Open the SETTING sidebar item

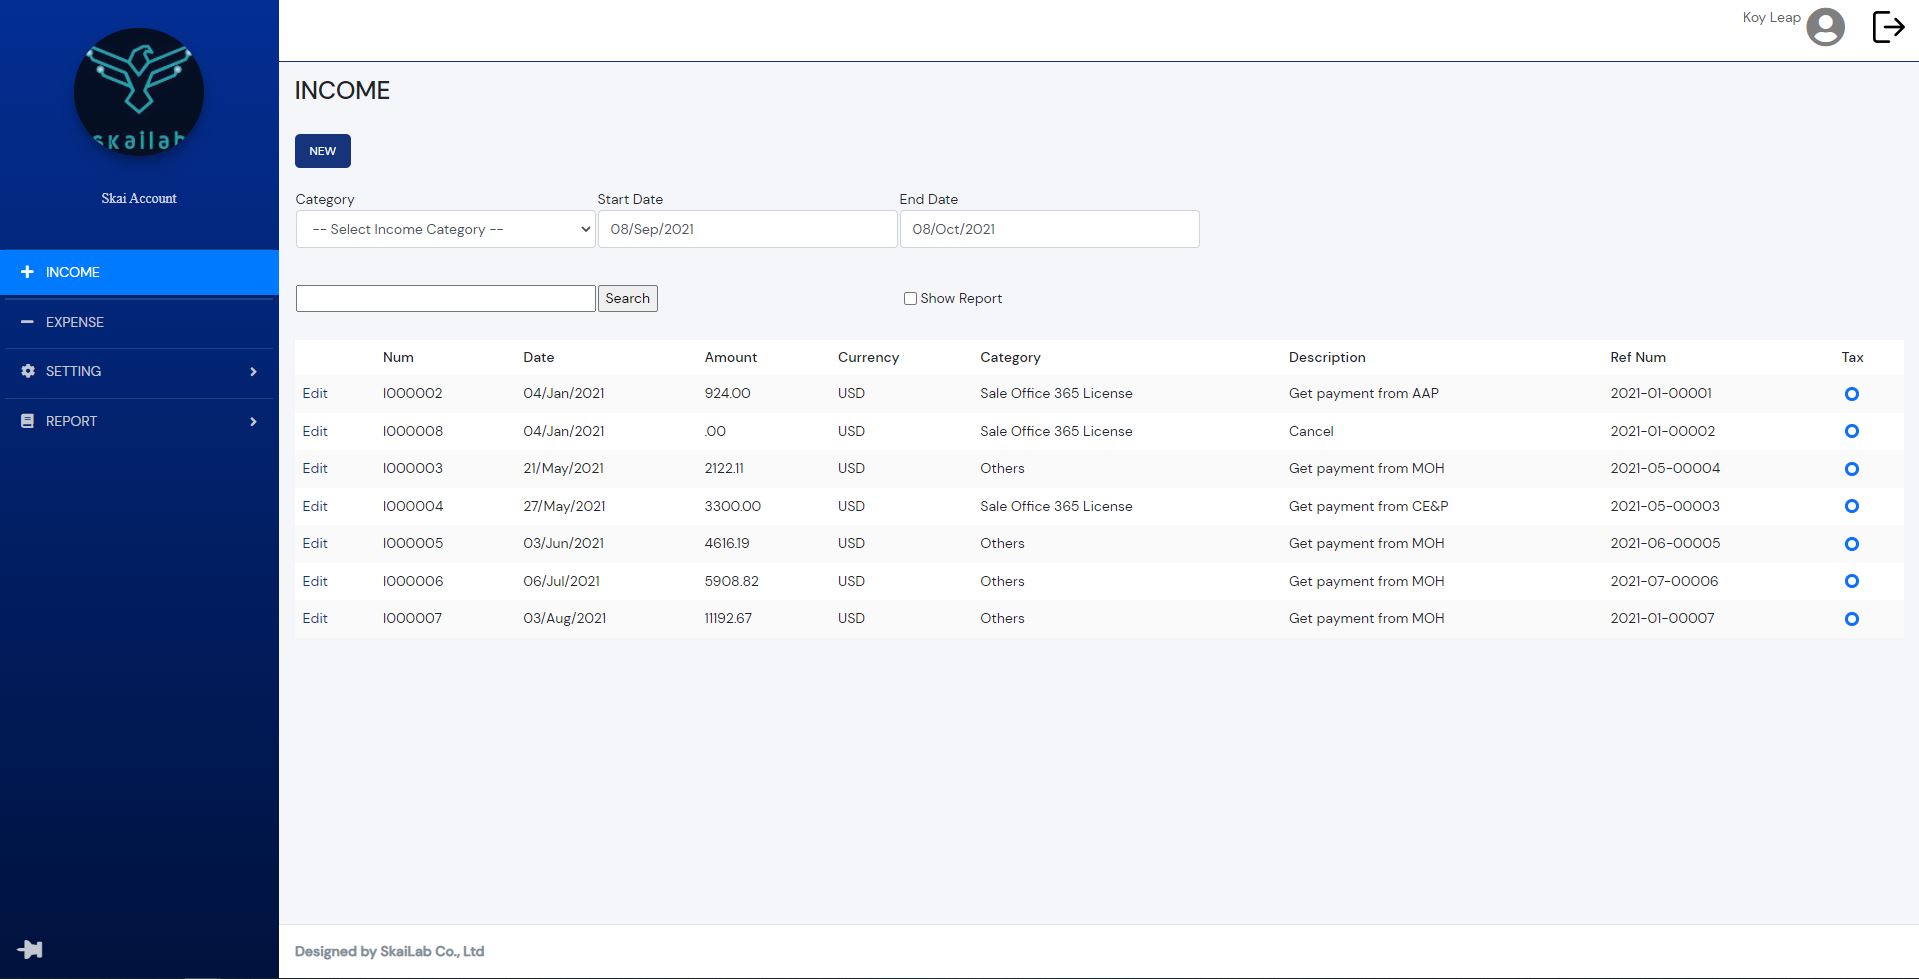(139, 371)
